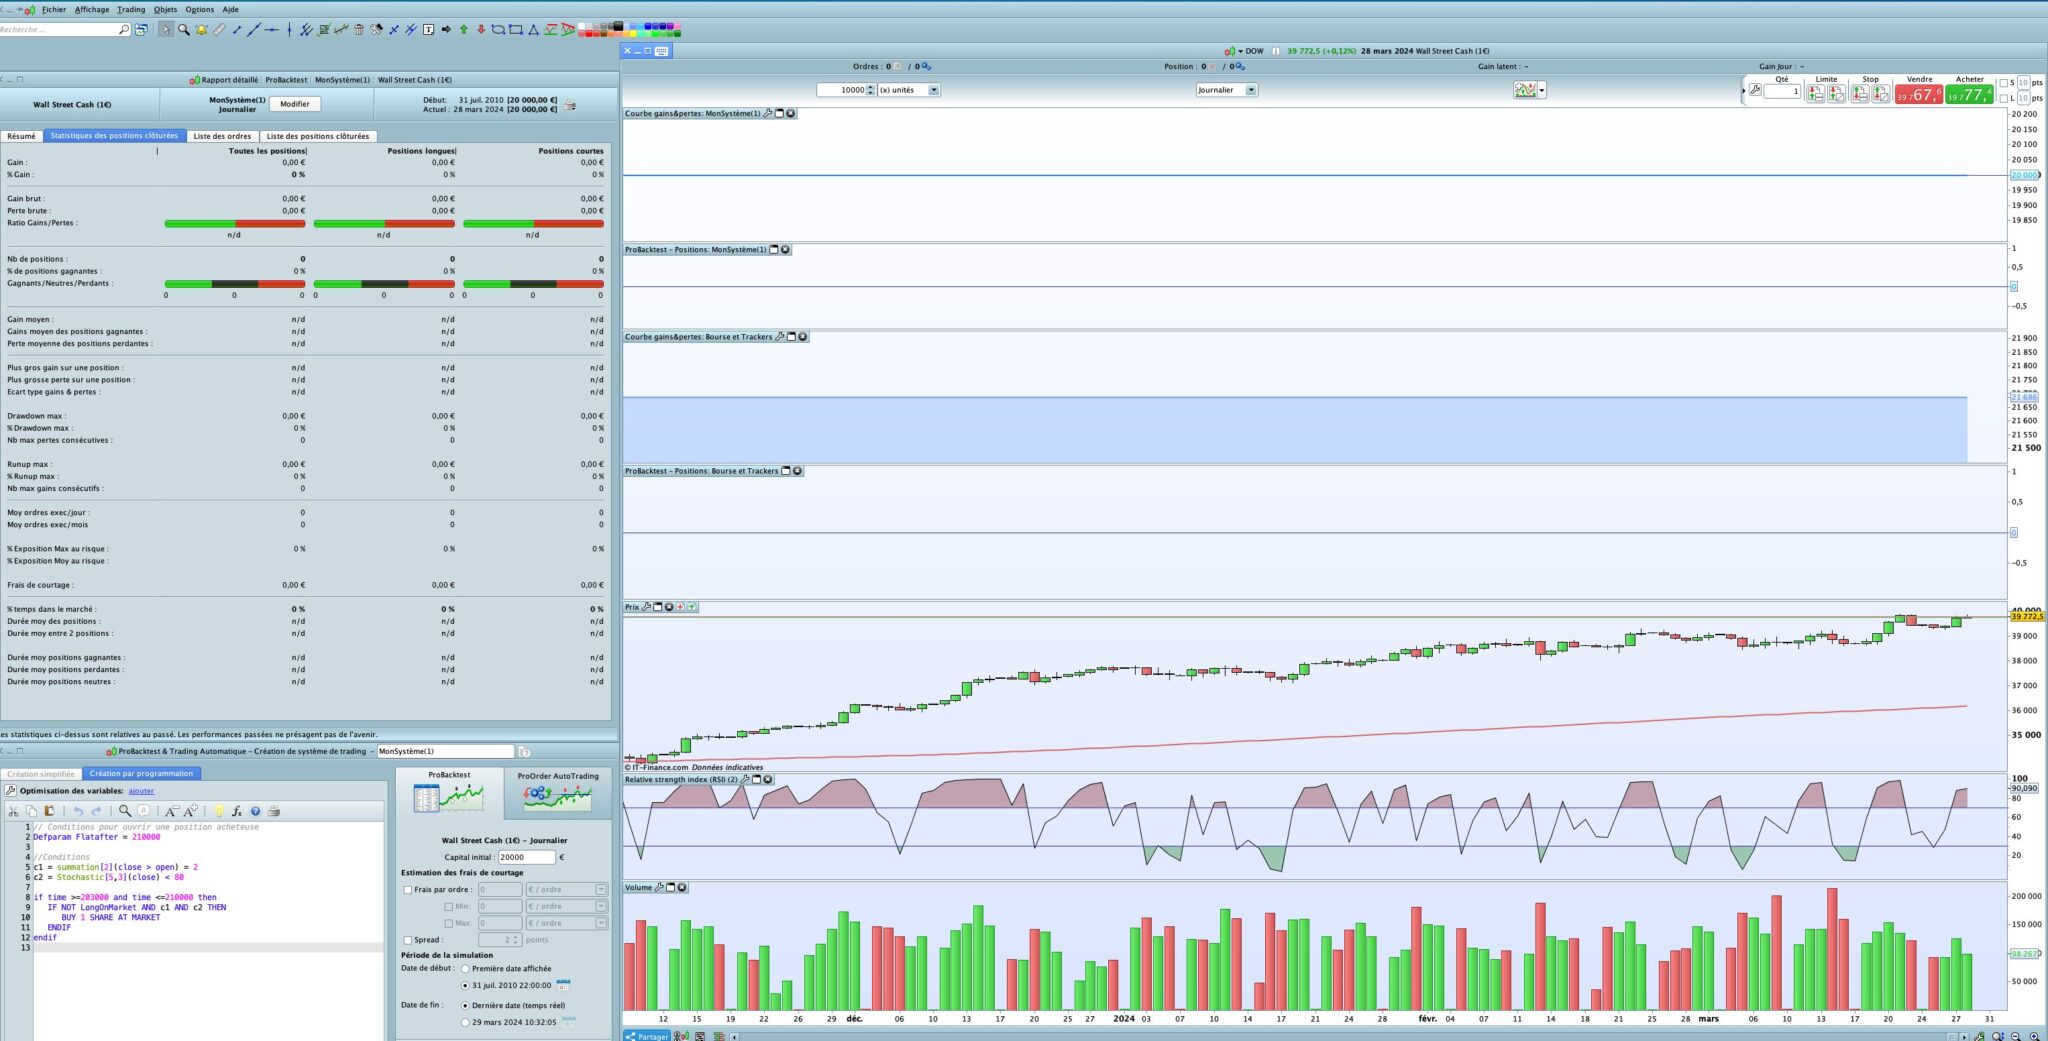
Task: Click the ajouter link for variable optimisation
Action: coord(141,791)
